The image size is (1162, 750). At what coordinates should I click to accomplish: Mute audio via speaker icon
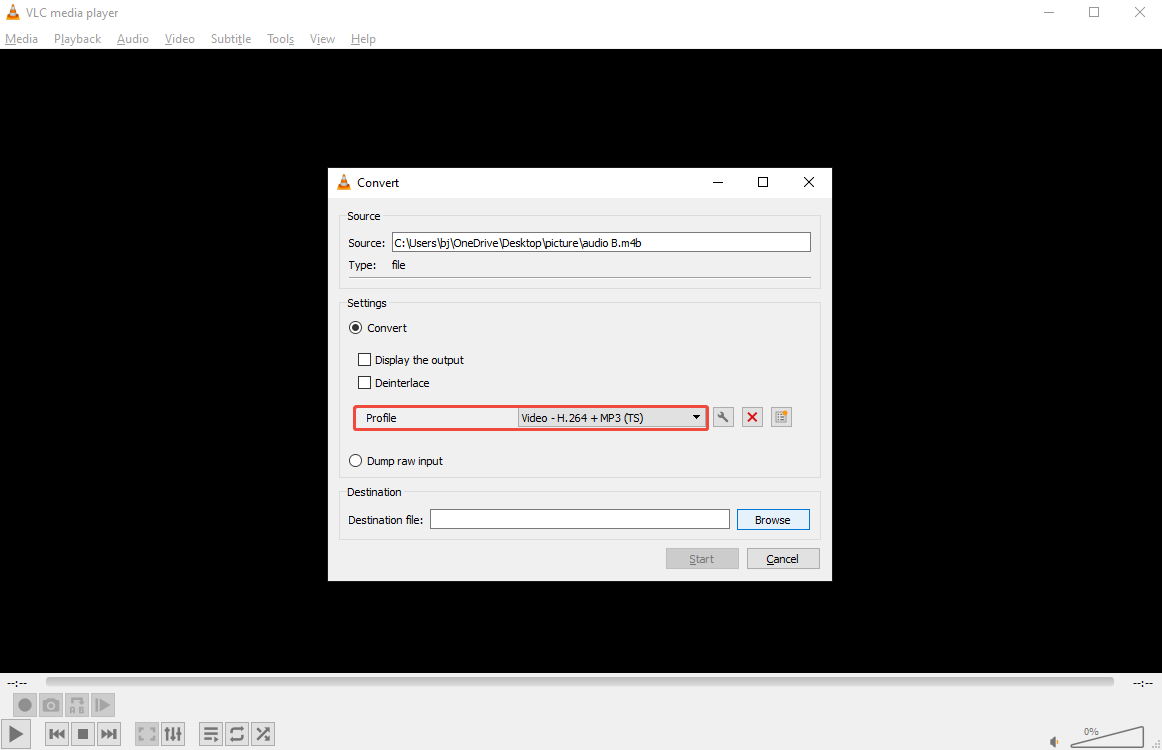(1055, 741)
